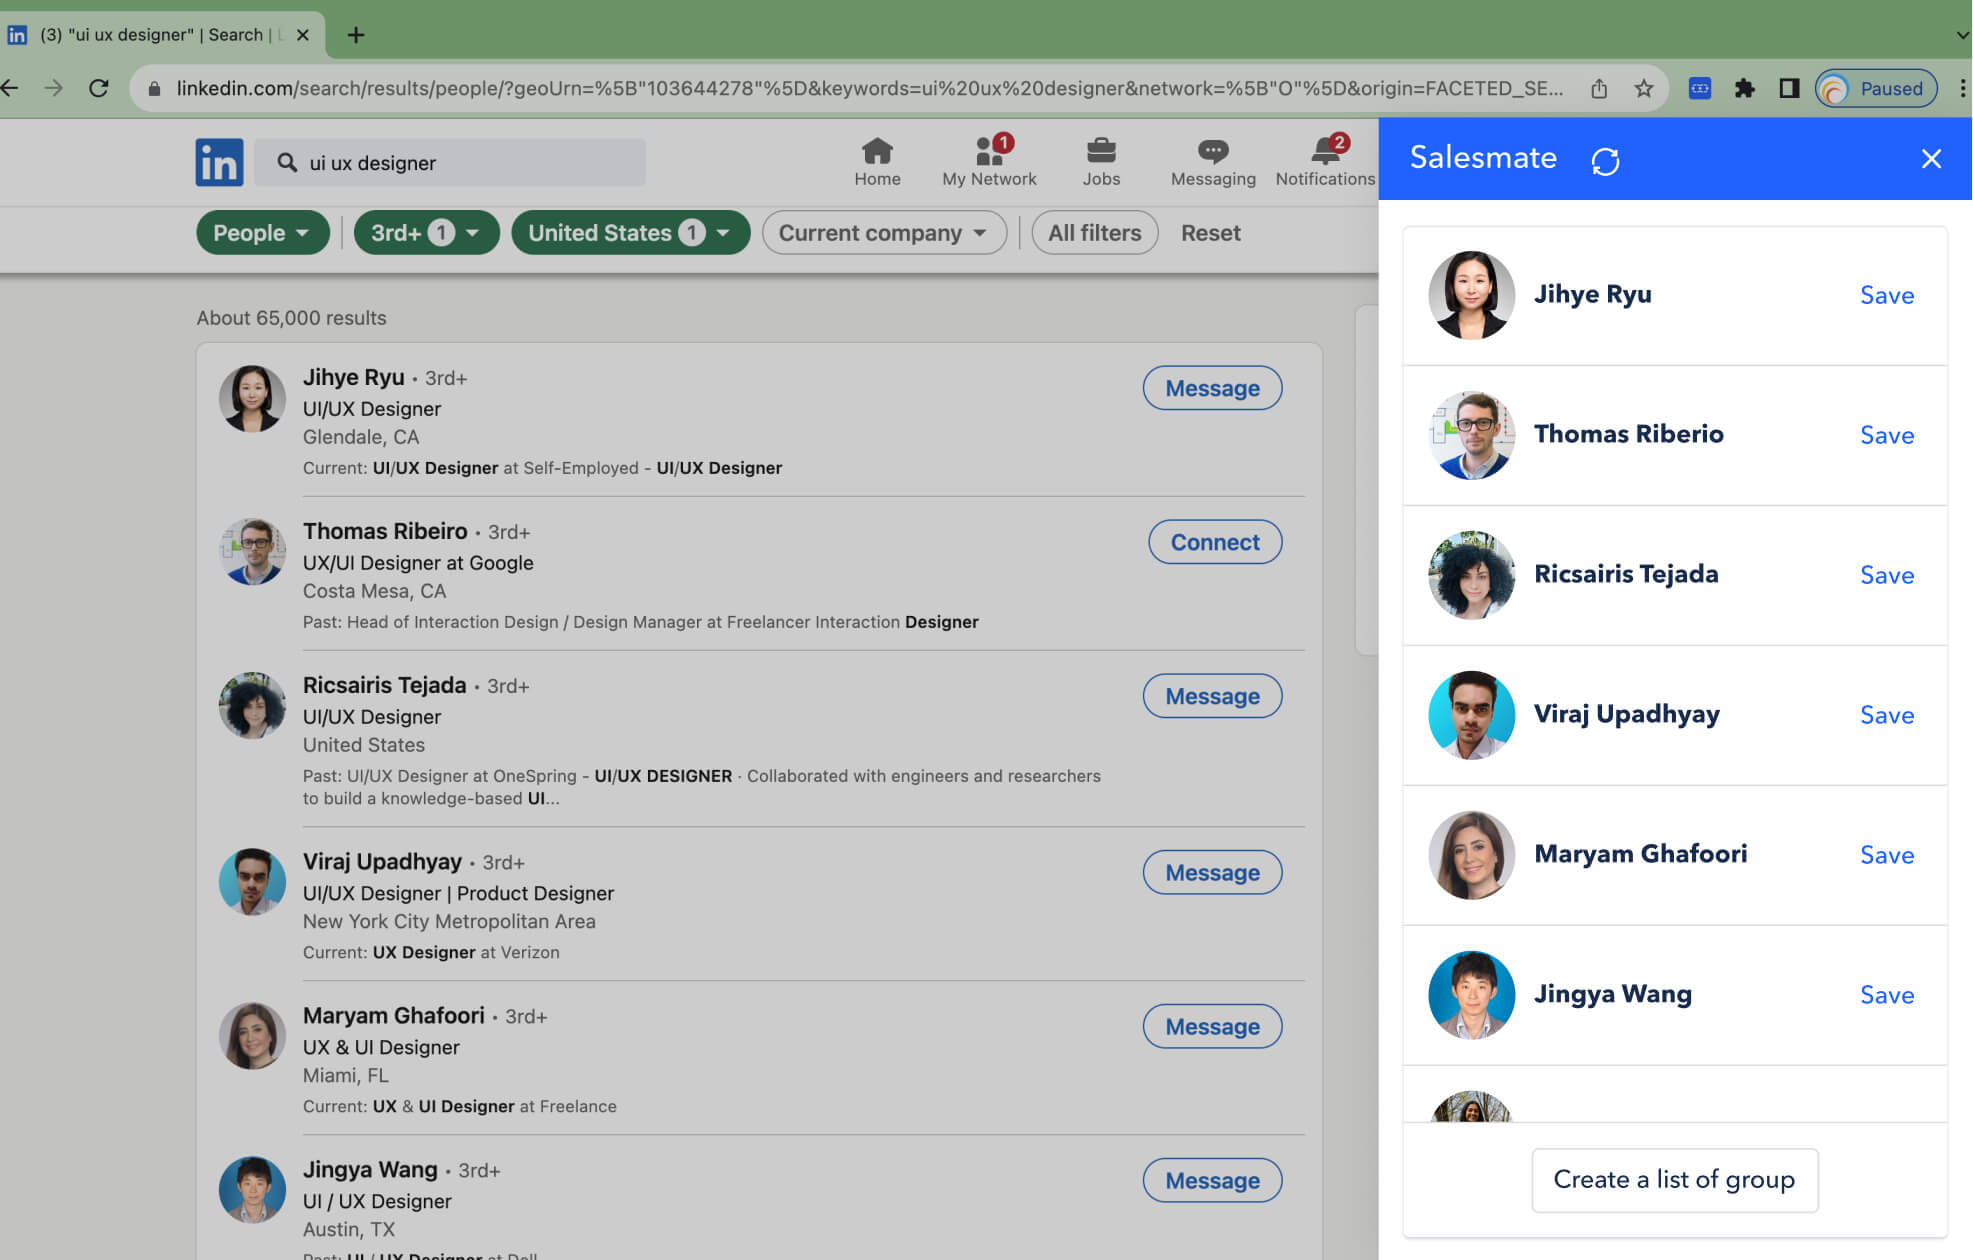Close the LinkedIn search tab
The height and width of the screenshot is (1260, 1973).
click(303, 35)
